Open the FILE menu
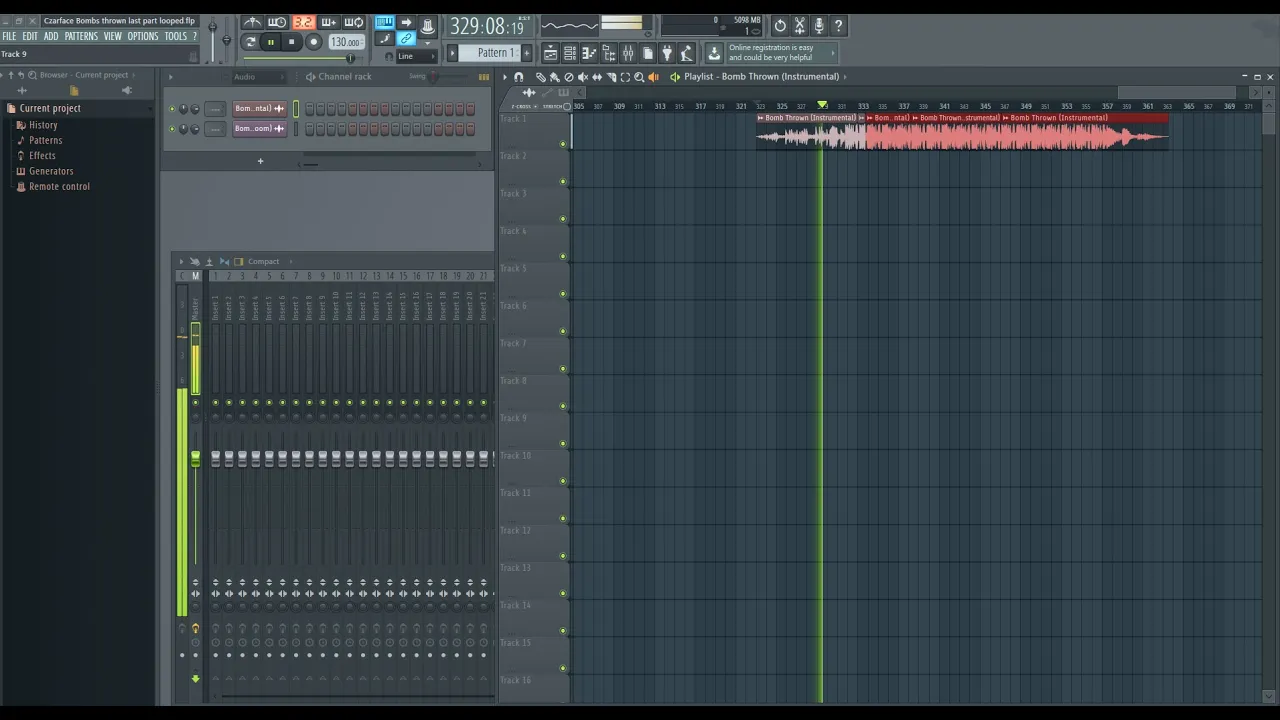Viewport: 1280px width, 720px height. (x=9, y=36)
